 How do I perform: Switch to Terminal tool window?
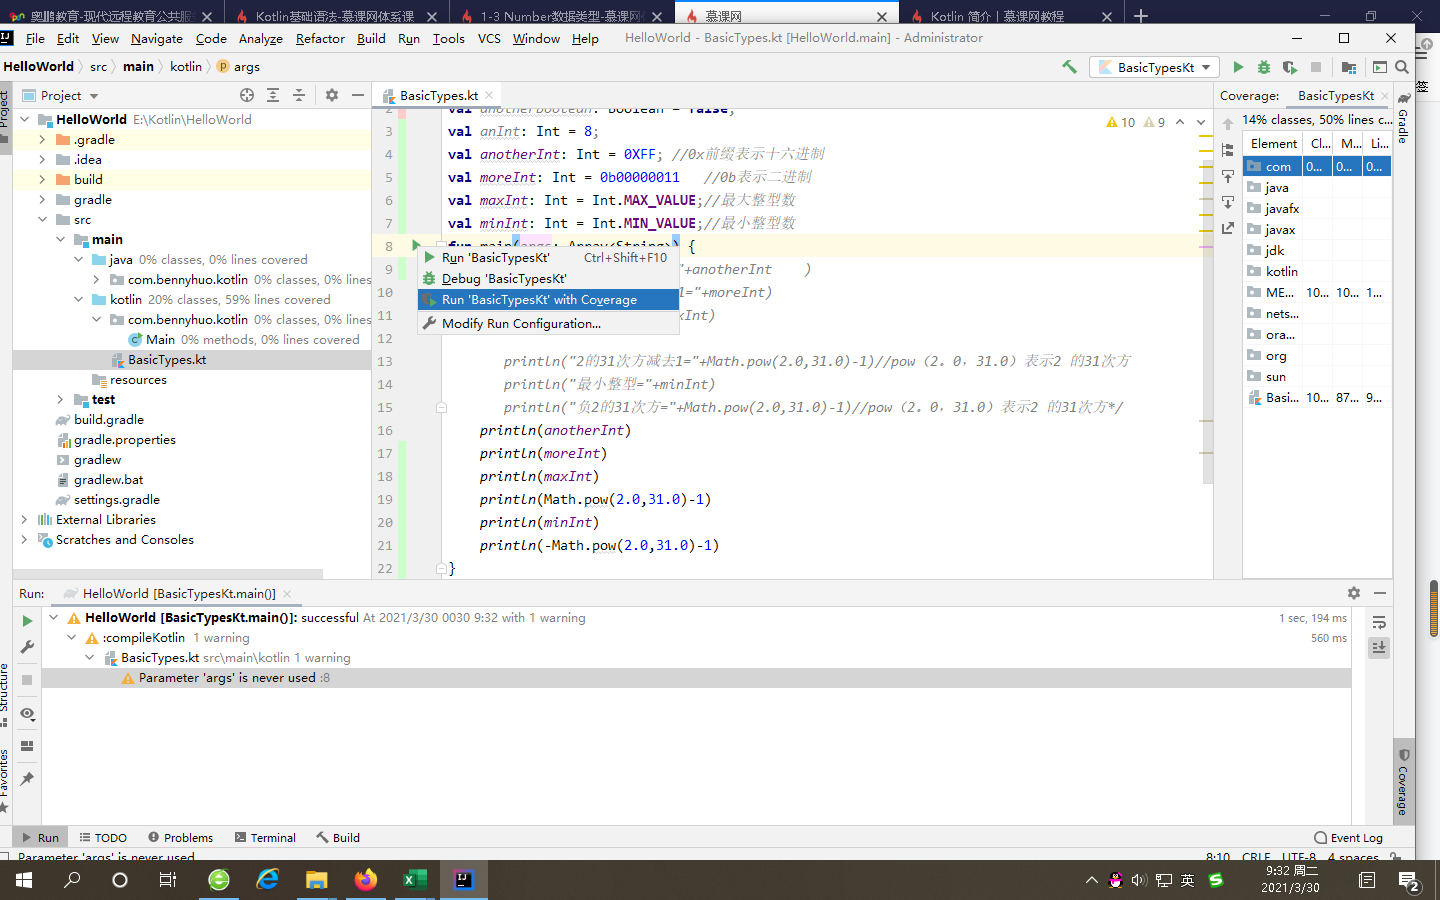click(265, 838)
